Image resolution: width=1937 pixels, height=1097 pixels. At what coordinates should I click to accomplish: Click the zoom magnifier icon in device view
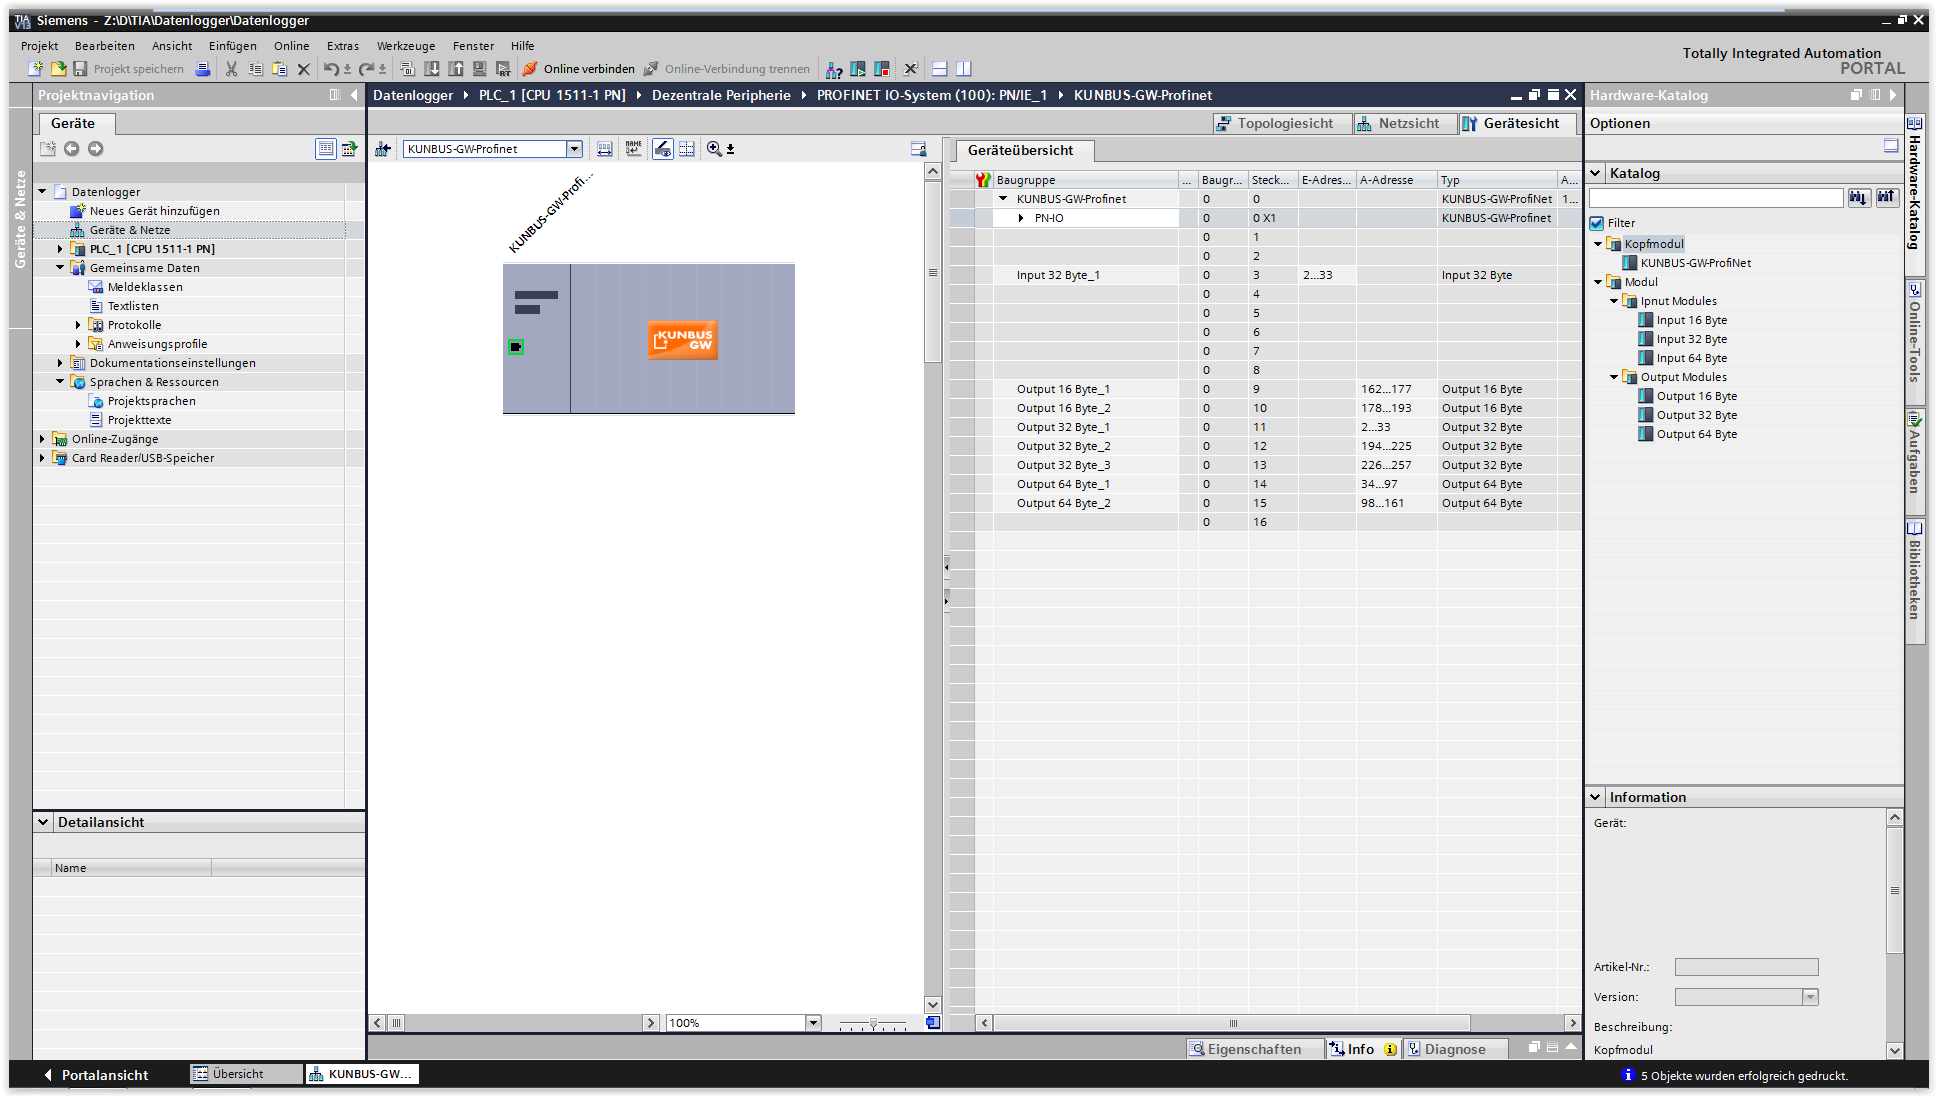(714, 149)
